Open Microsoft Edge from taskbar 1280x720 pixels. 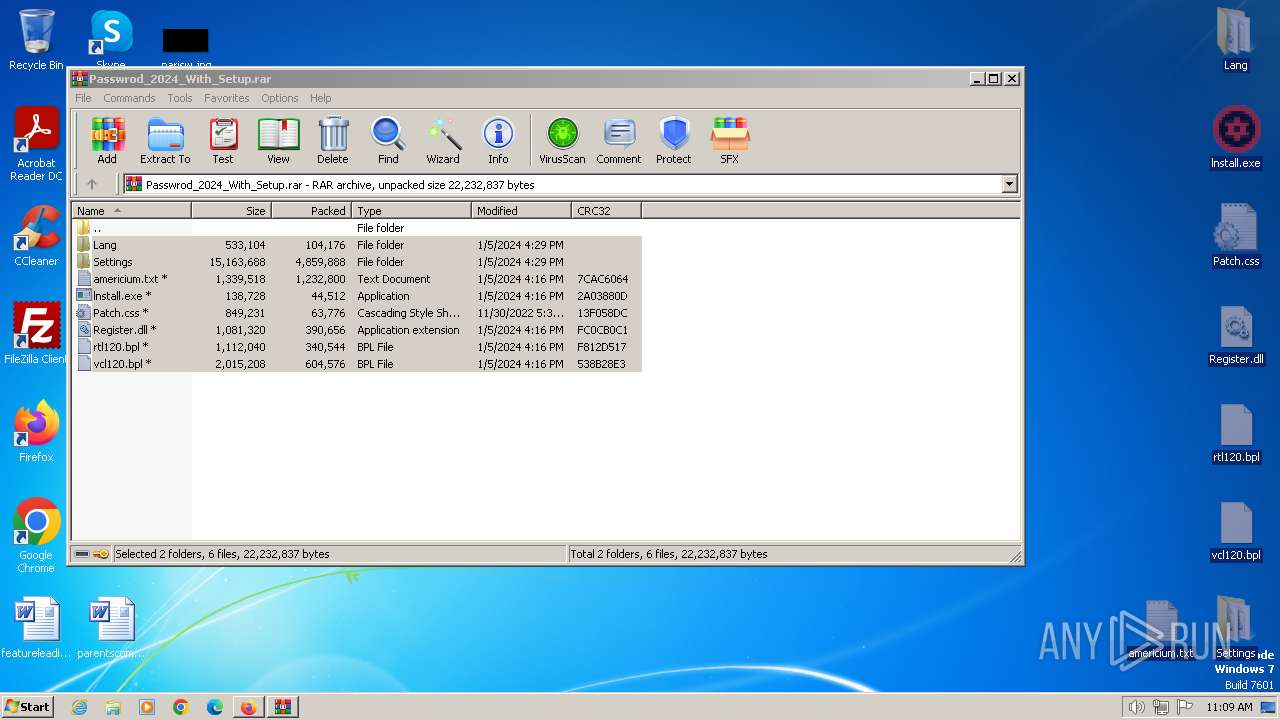click(x=214, y=707)
